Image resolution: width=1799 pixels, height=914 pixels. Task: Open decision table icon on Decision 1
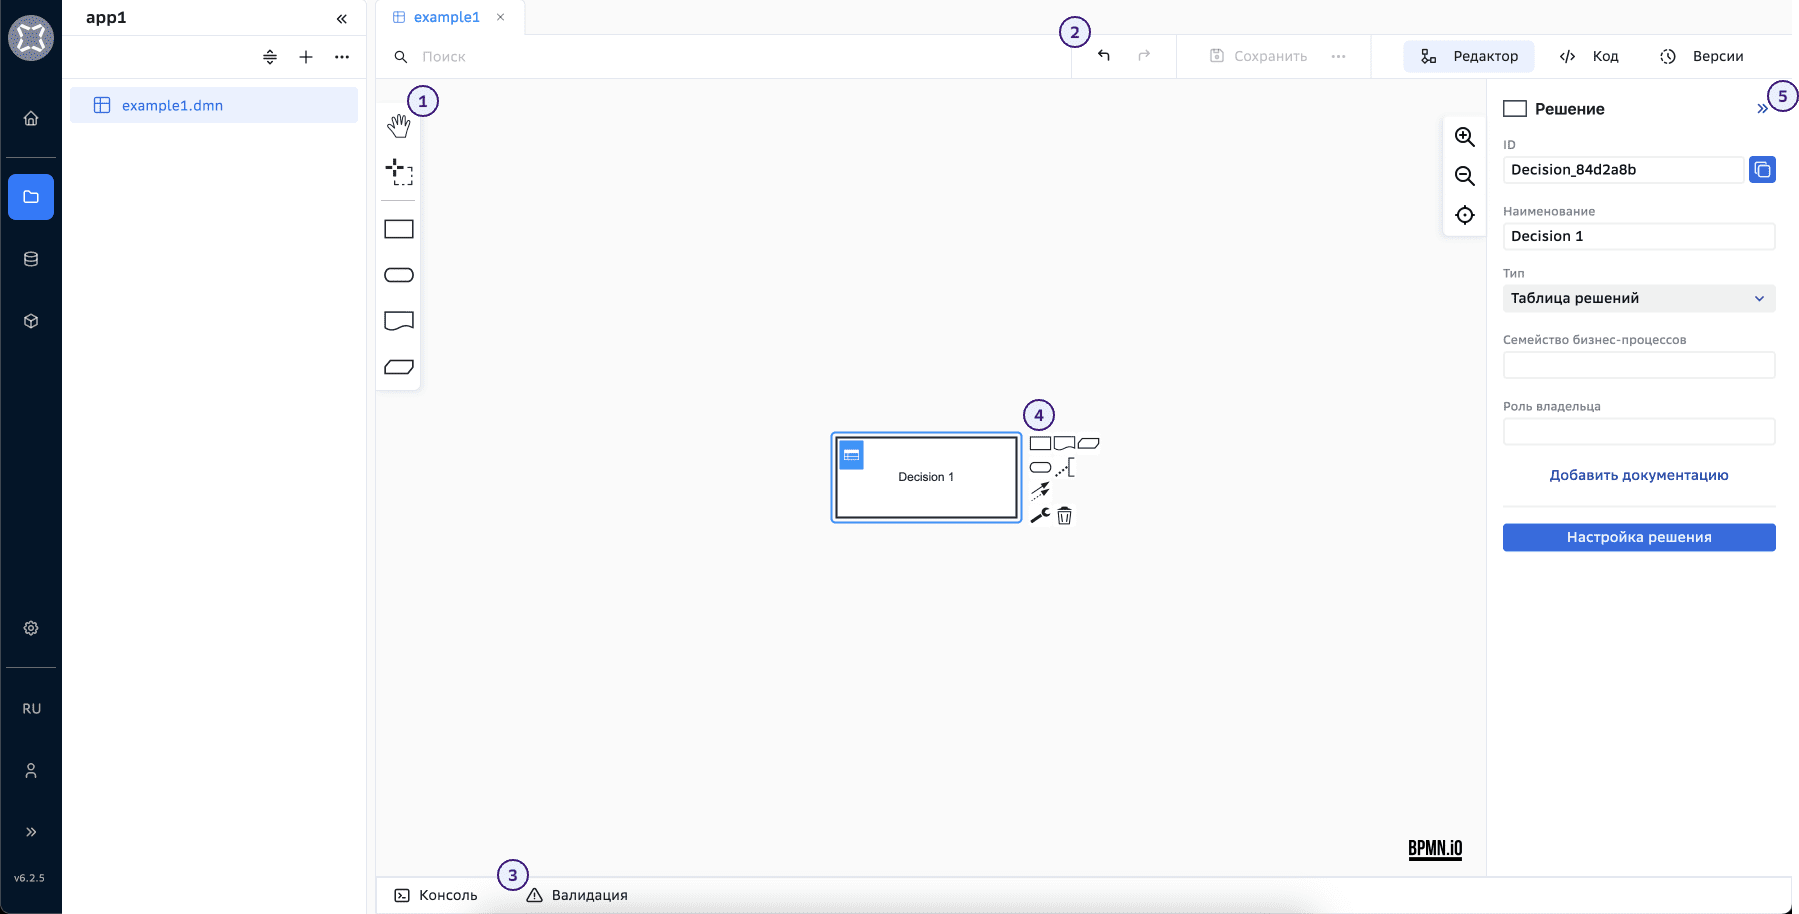pyautogui.click(x=851, y=455)
